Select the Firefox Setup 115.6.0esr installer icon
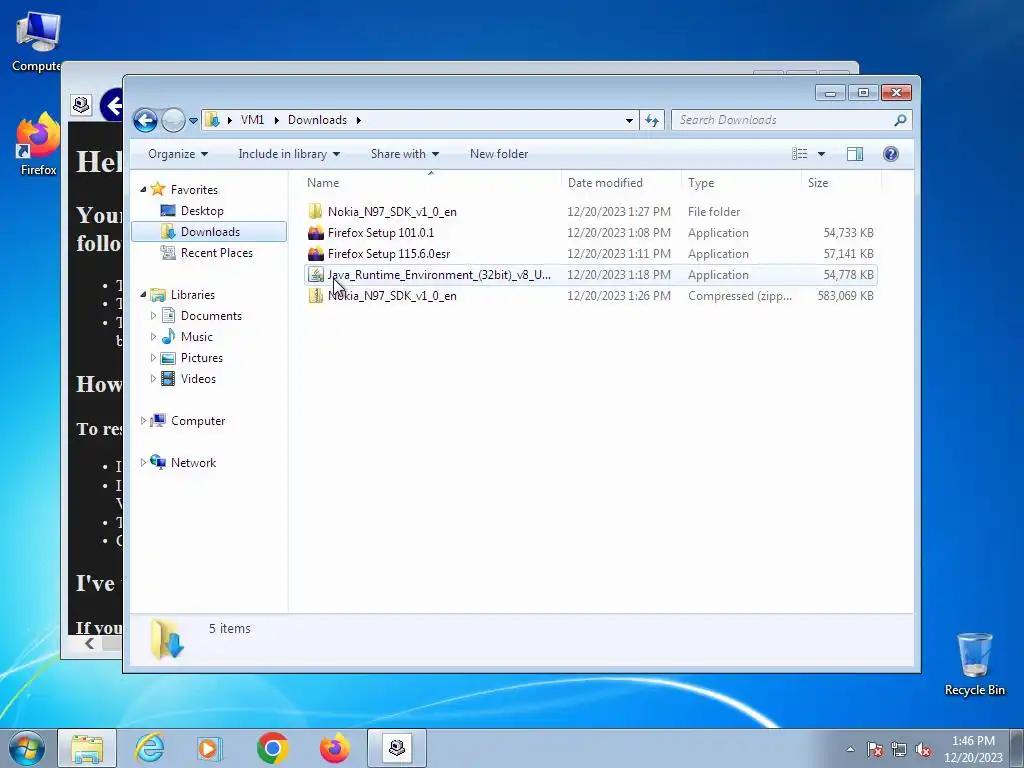The height and width of the screenshot is (768, 1024). [316, 254]
